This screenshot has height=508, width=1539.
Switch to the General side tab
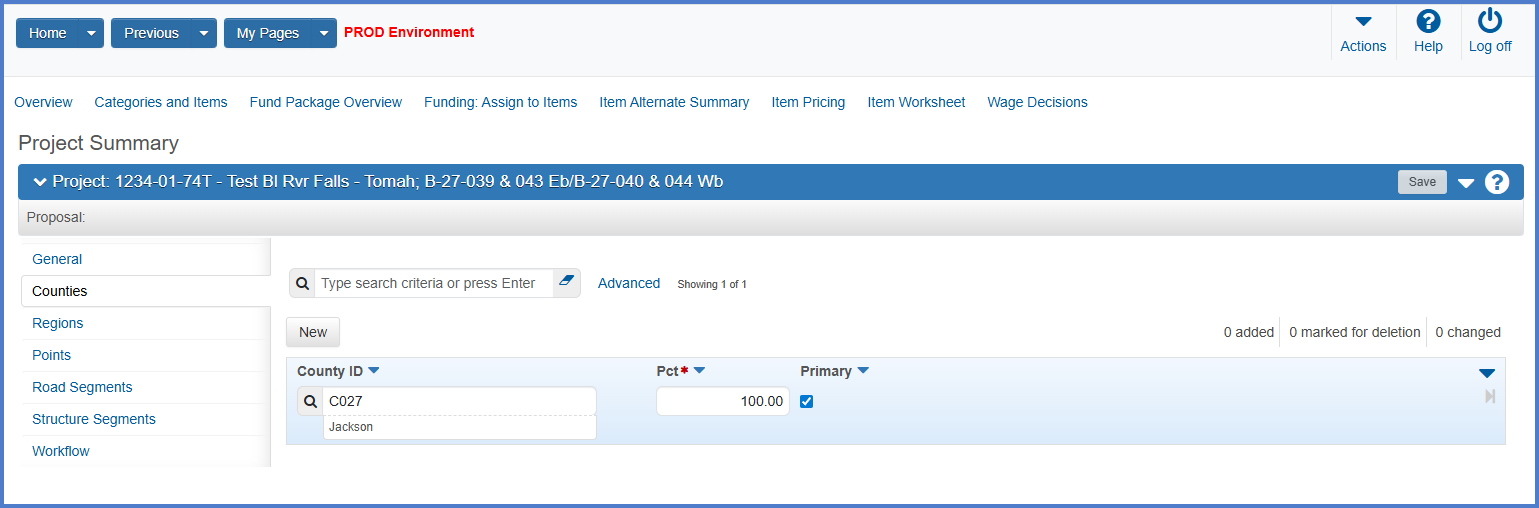[x=57, y=259]
